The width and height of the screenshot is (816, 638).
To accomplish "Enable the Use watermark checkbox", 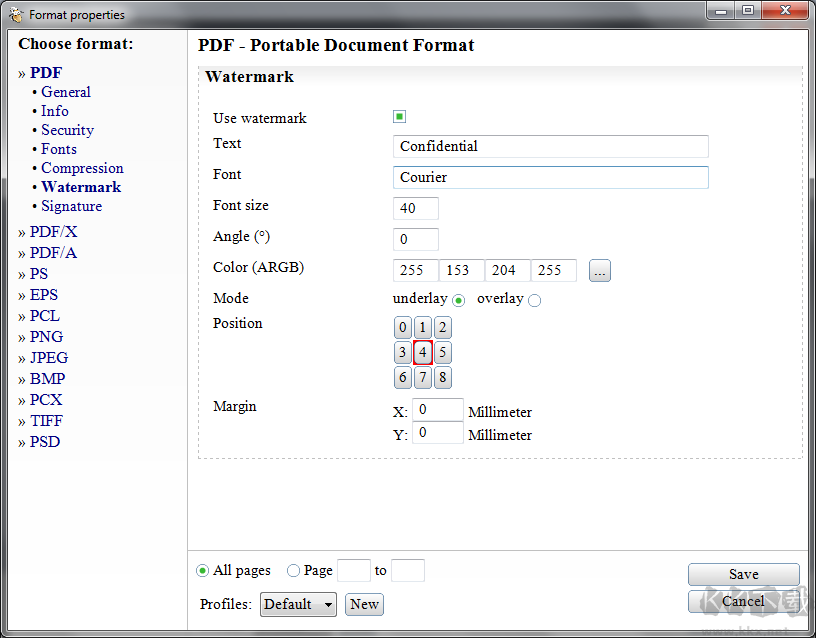I will [399, 116].
